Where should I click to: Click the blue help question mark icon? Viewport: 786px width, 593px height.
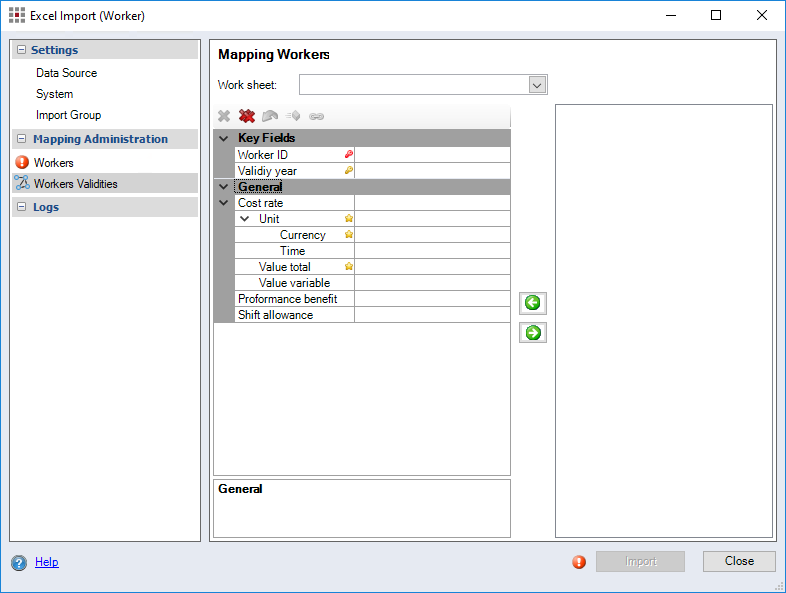coord(19,563)
